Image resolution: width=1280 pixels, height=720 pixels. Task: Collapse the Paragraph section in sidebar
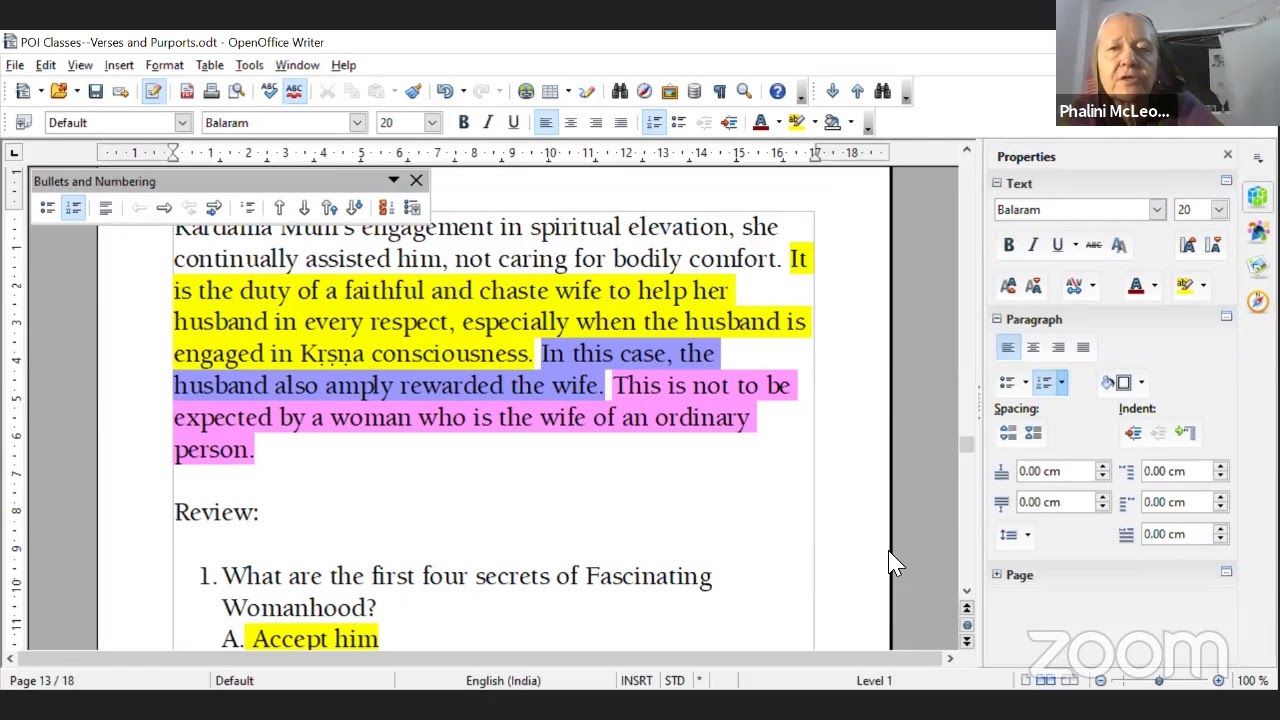996,319
